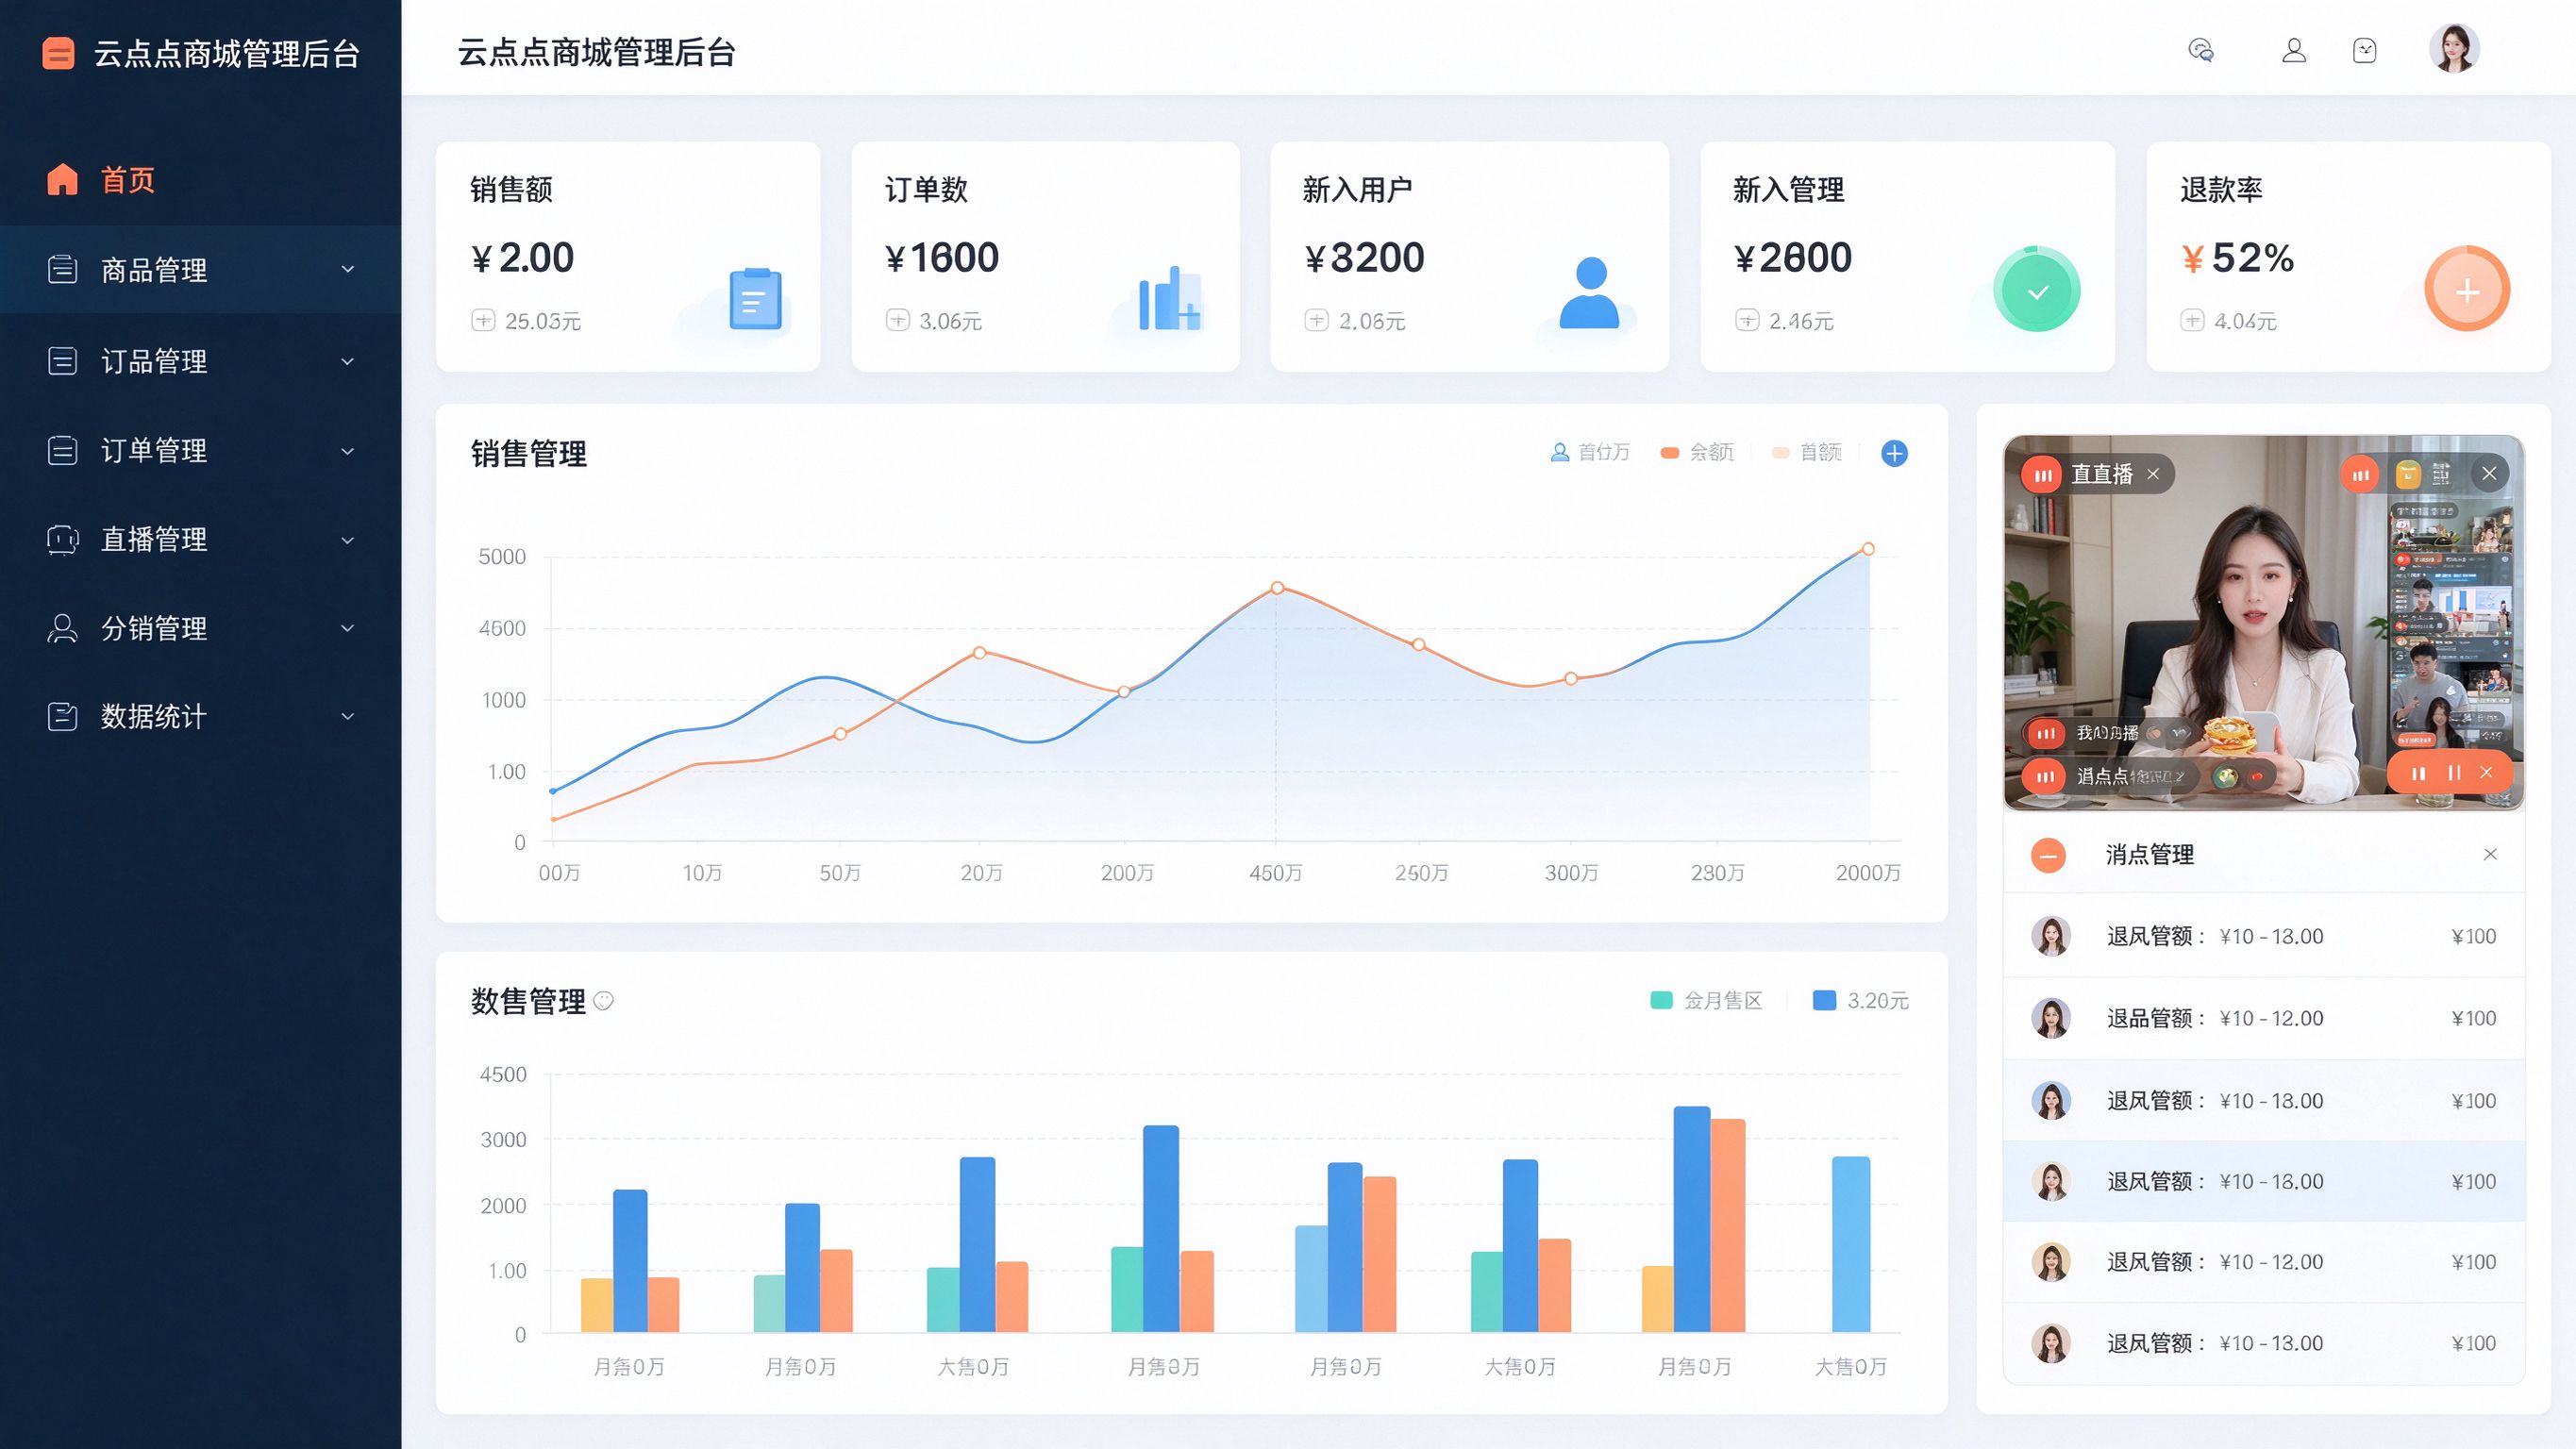Open 新入用户 ¥3200 stat card
Screen dimensions: 2576x1449
pyautogui.click(x=1469, y=256)
